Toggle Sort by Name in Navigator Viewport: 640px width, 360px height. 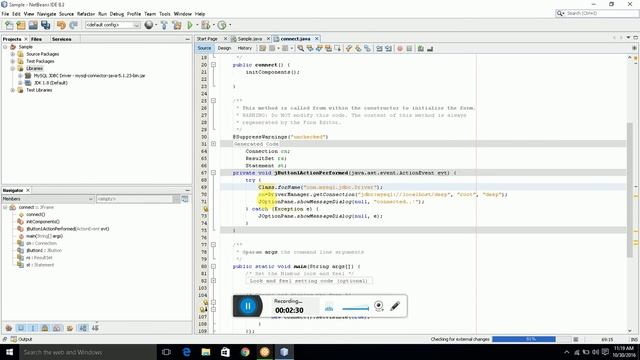click(x=83, y=328)
